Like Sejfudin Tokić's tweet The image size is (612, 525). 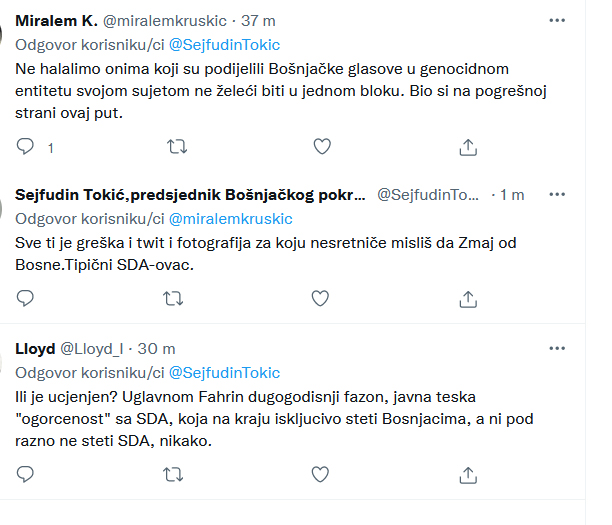(x=322, y=298)
